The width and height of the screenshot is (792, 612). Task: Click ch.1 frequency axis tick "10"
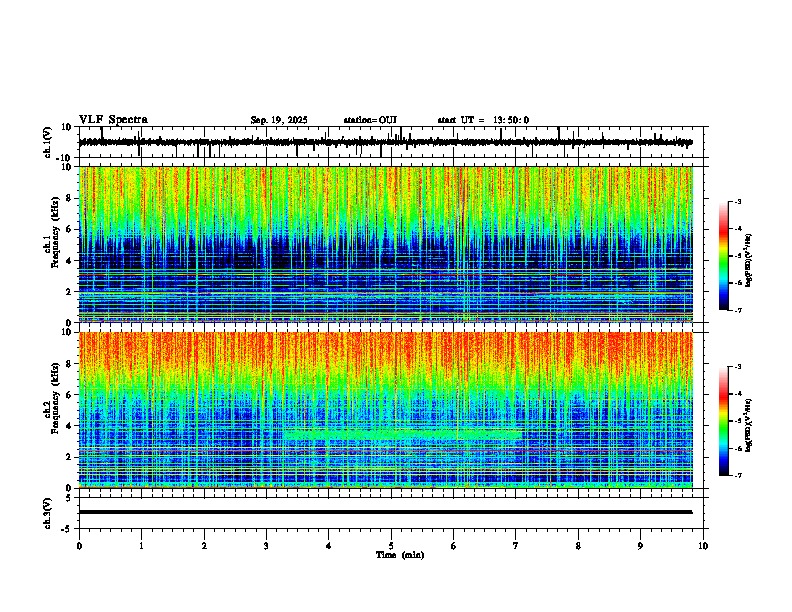coord(67,167)
